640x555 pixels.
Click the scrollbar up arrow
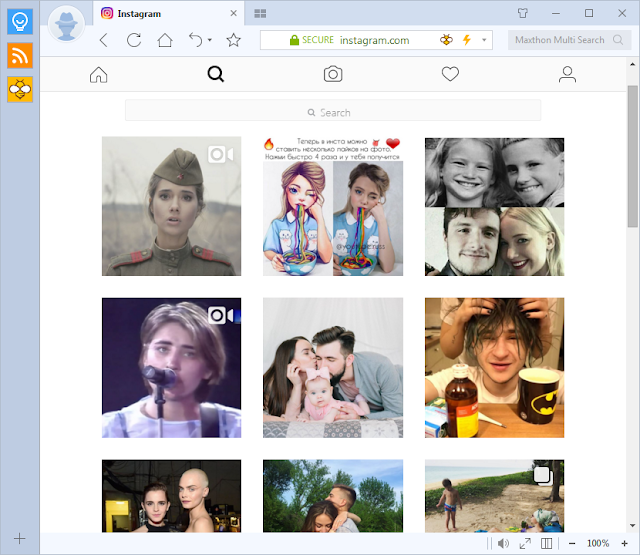pos(632,64)
